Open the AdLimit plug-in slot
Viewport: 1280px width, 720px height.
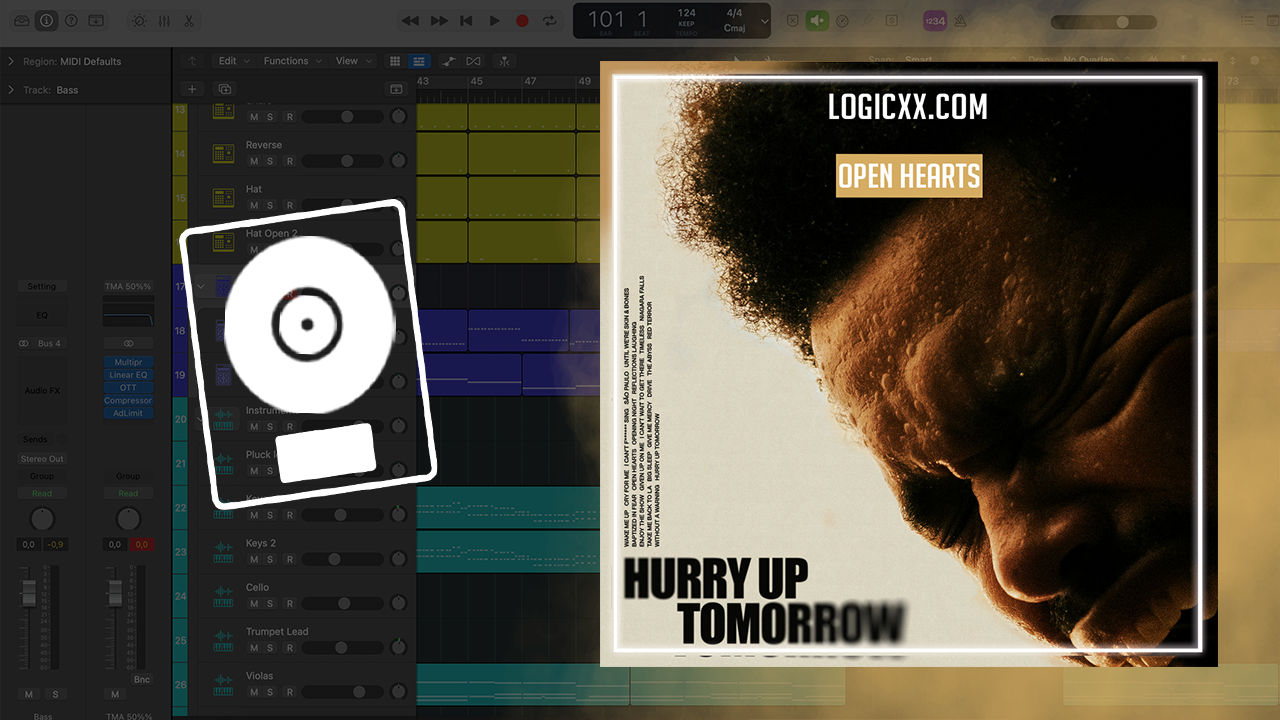pyautogui.click(x=128, y=413)
